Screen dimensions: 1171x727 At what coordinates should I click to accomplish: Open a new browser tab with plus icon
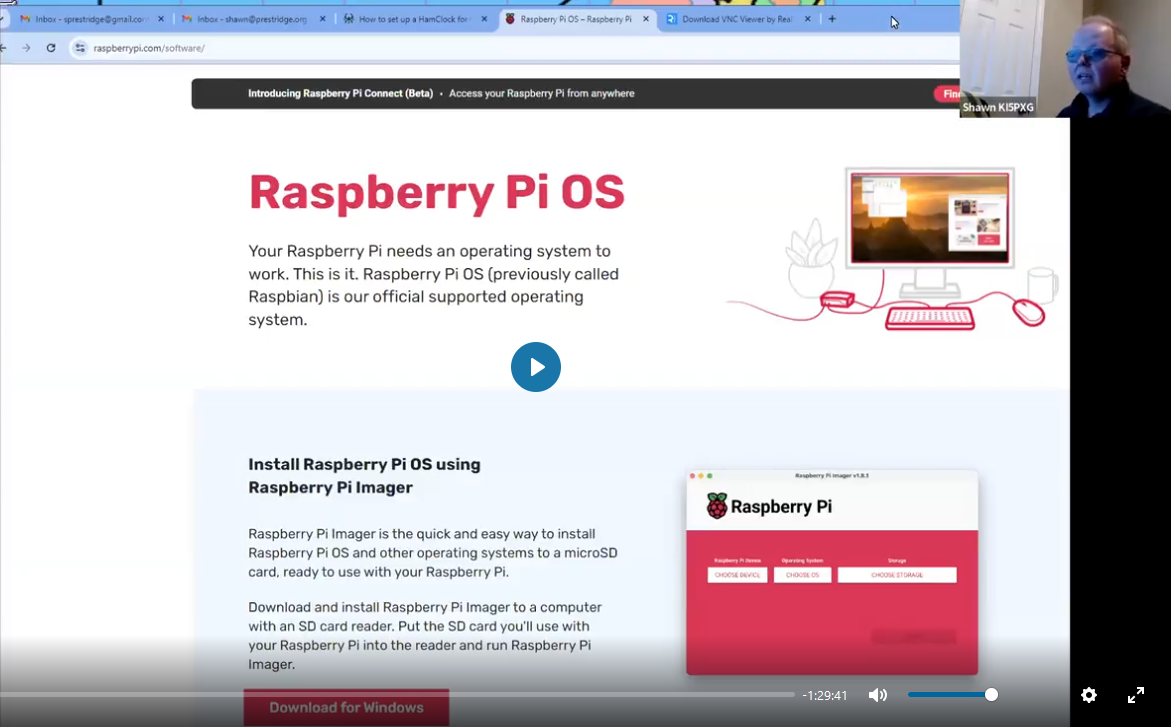tap(832, 19)
